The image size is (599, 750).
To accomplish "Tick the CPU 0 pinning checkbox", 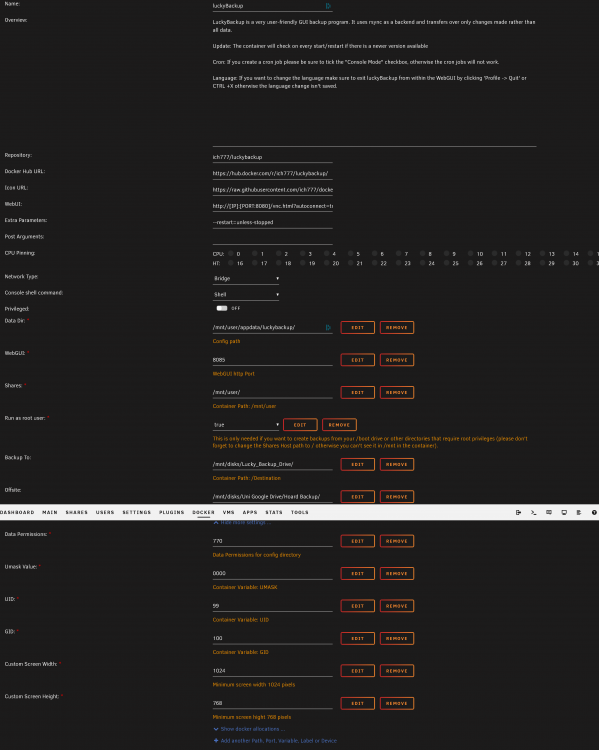I will point(231,254).
